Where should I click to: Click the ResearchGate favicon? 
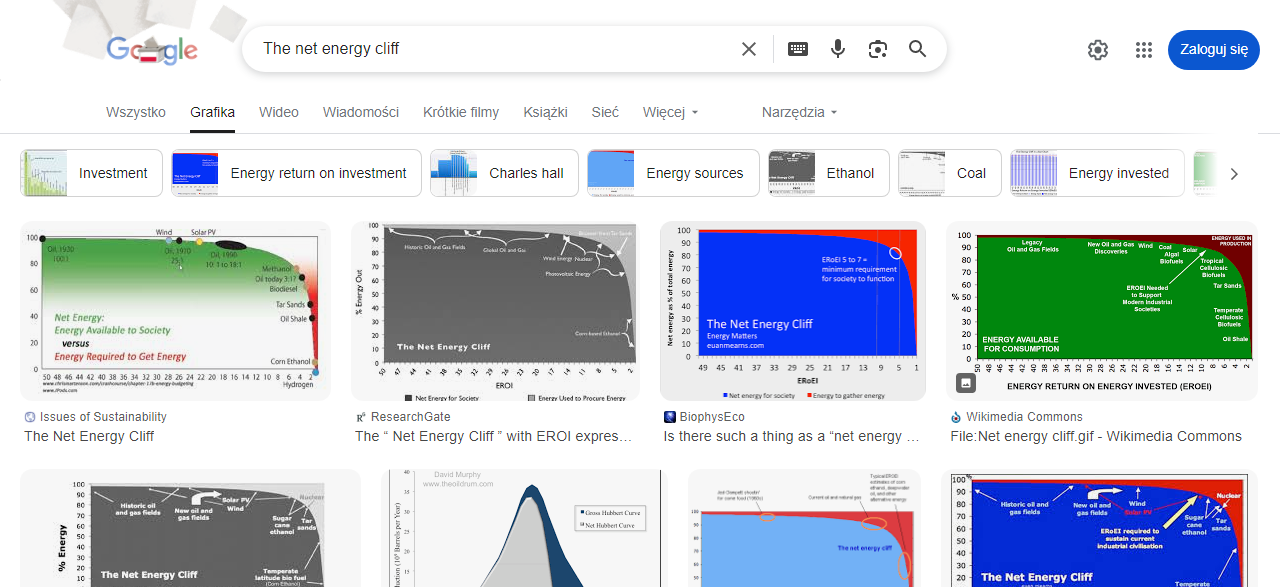[361, 417]
